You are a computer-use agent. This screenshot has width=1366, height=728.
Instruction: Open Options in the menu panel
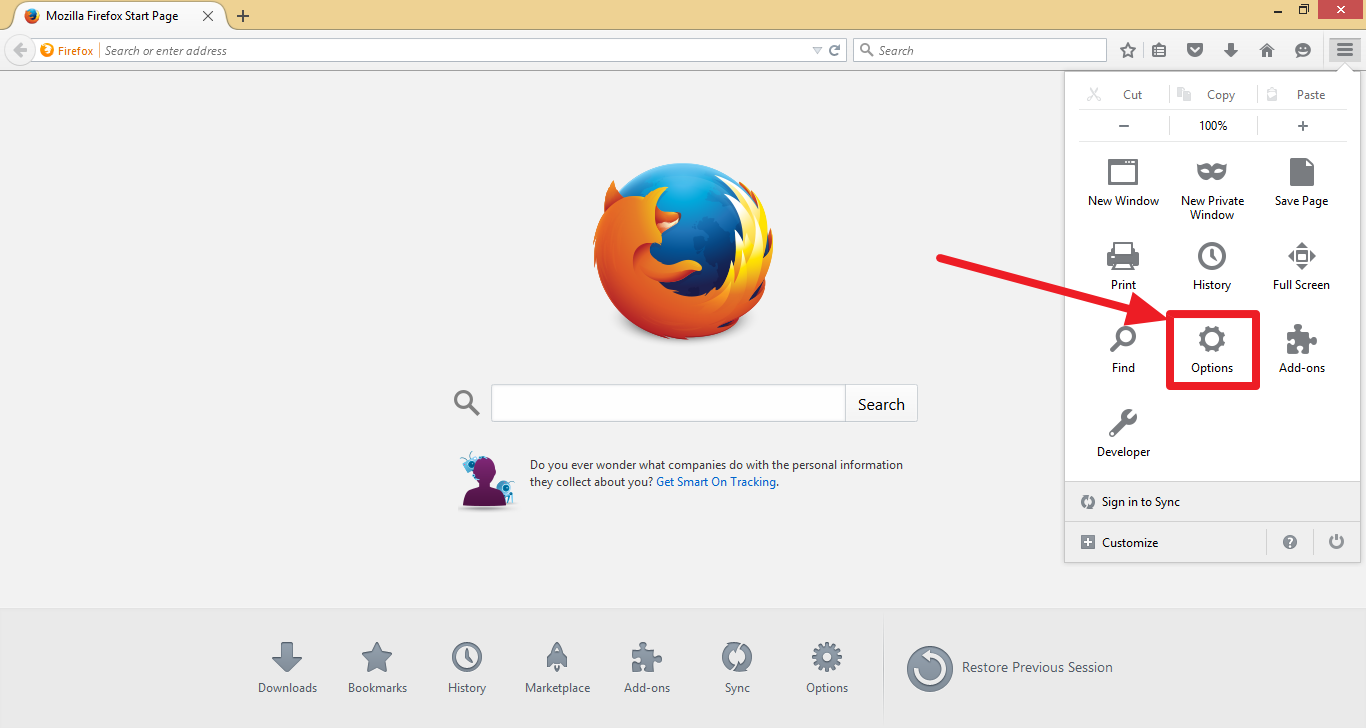[1212, 350]
